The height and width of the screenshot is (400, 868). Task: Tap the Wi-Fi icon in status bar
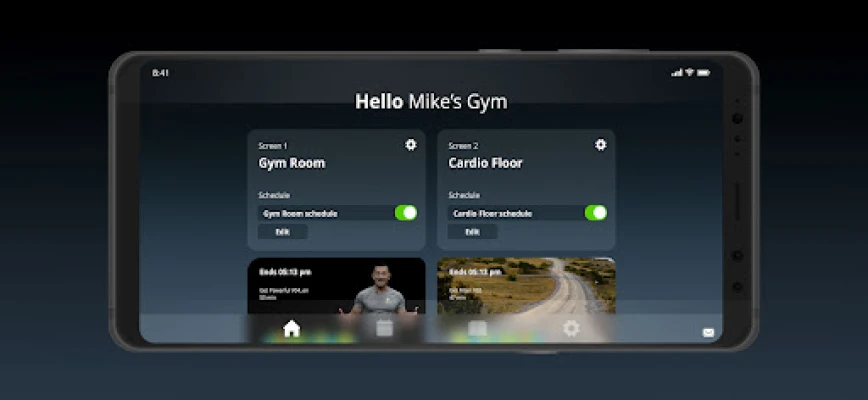tap(690, 72)
